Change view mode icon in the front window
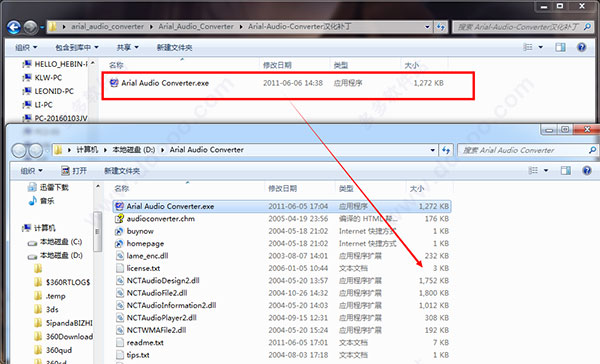 [533, 170]
